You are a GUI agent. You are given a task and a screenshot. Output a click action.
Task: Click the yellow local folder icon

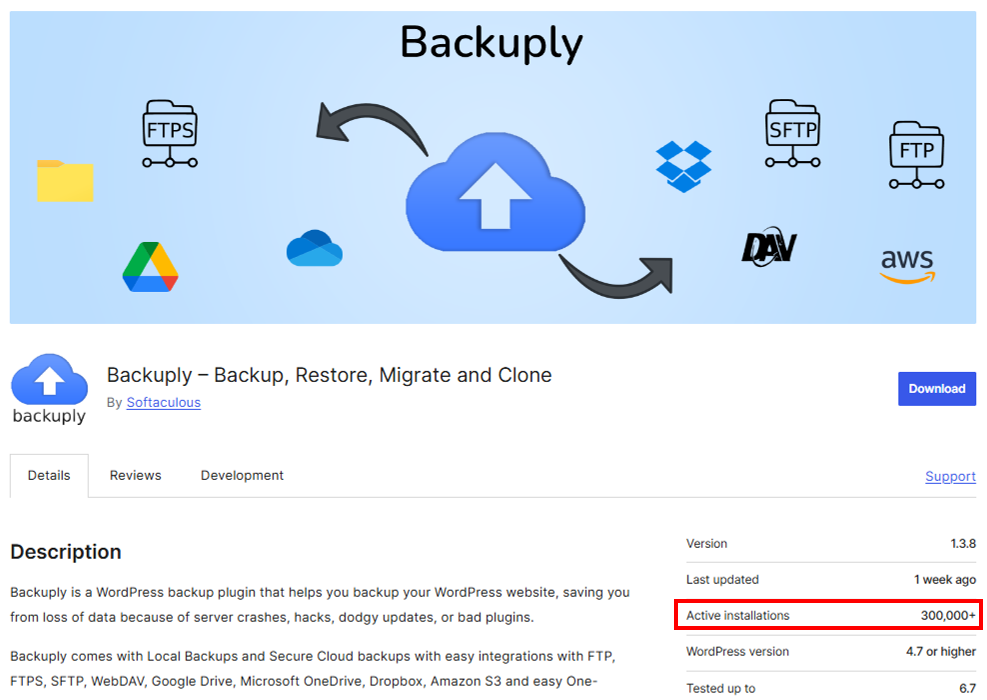64,182
